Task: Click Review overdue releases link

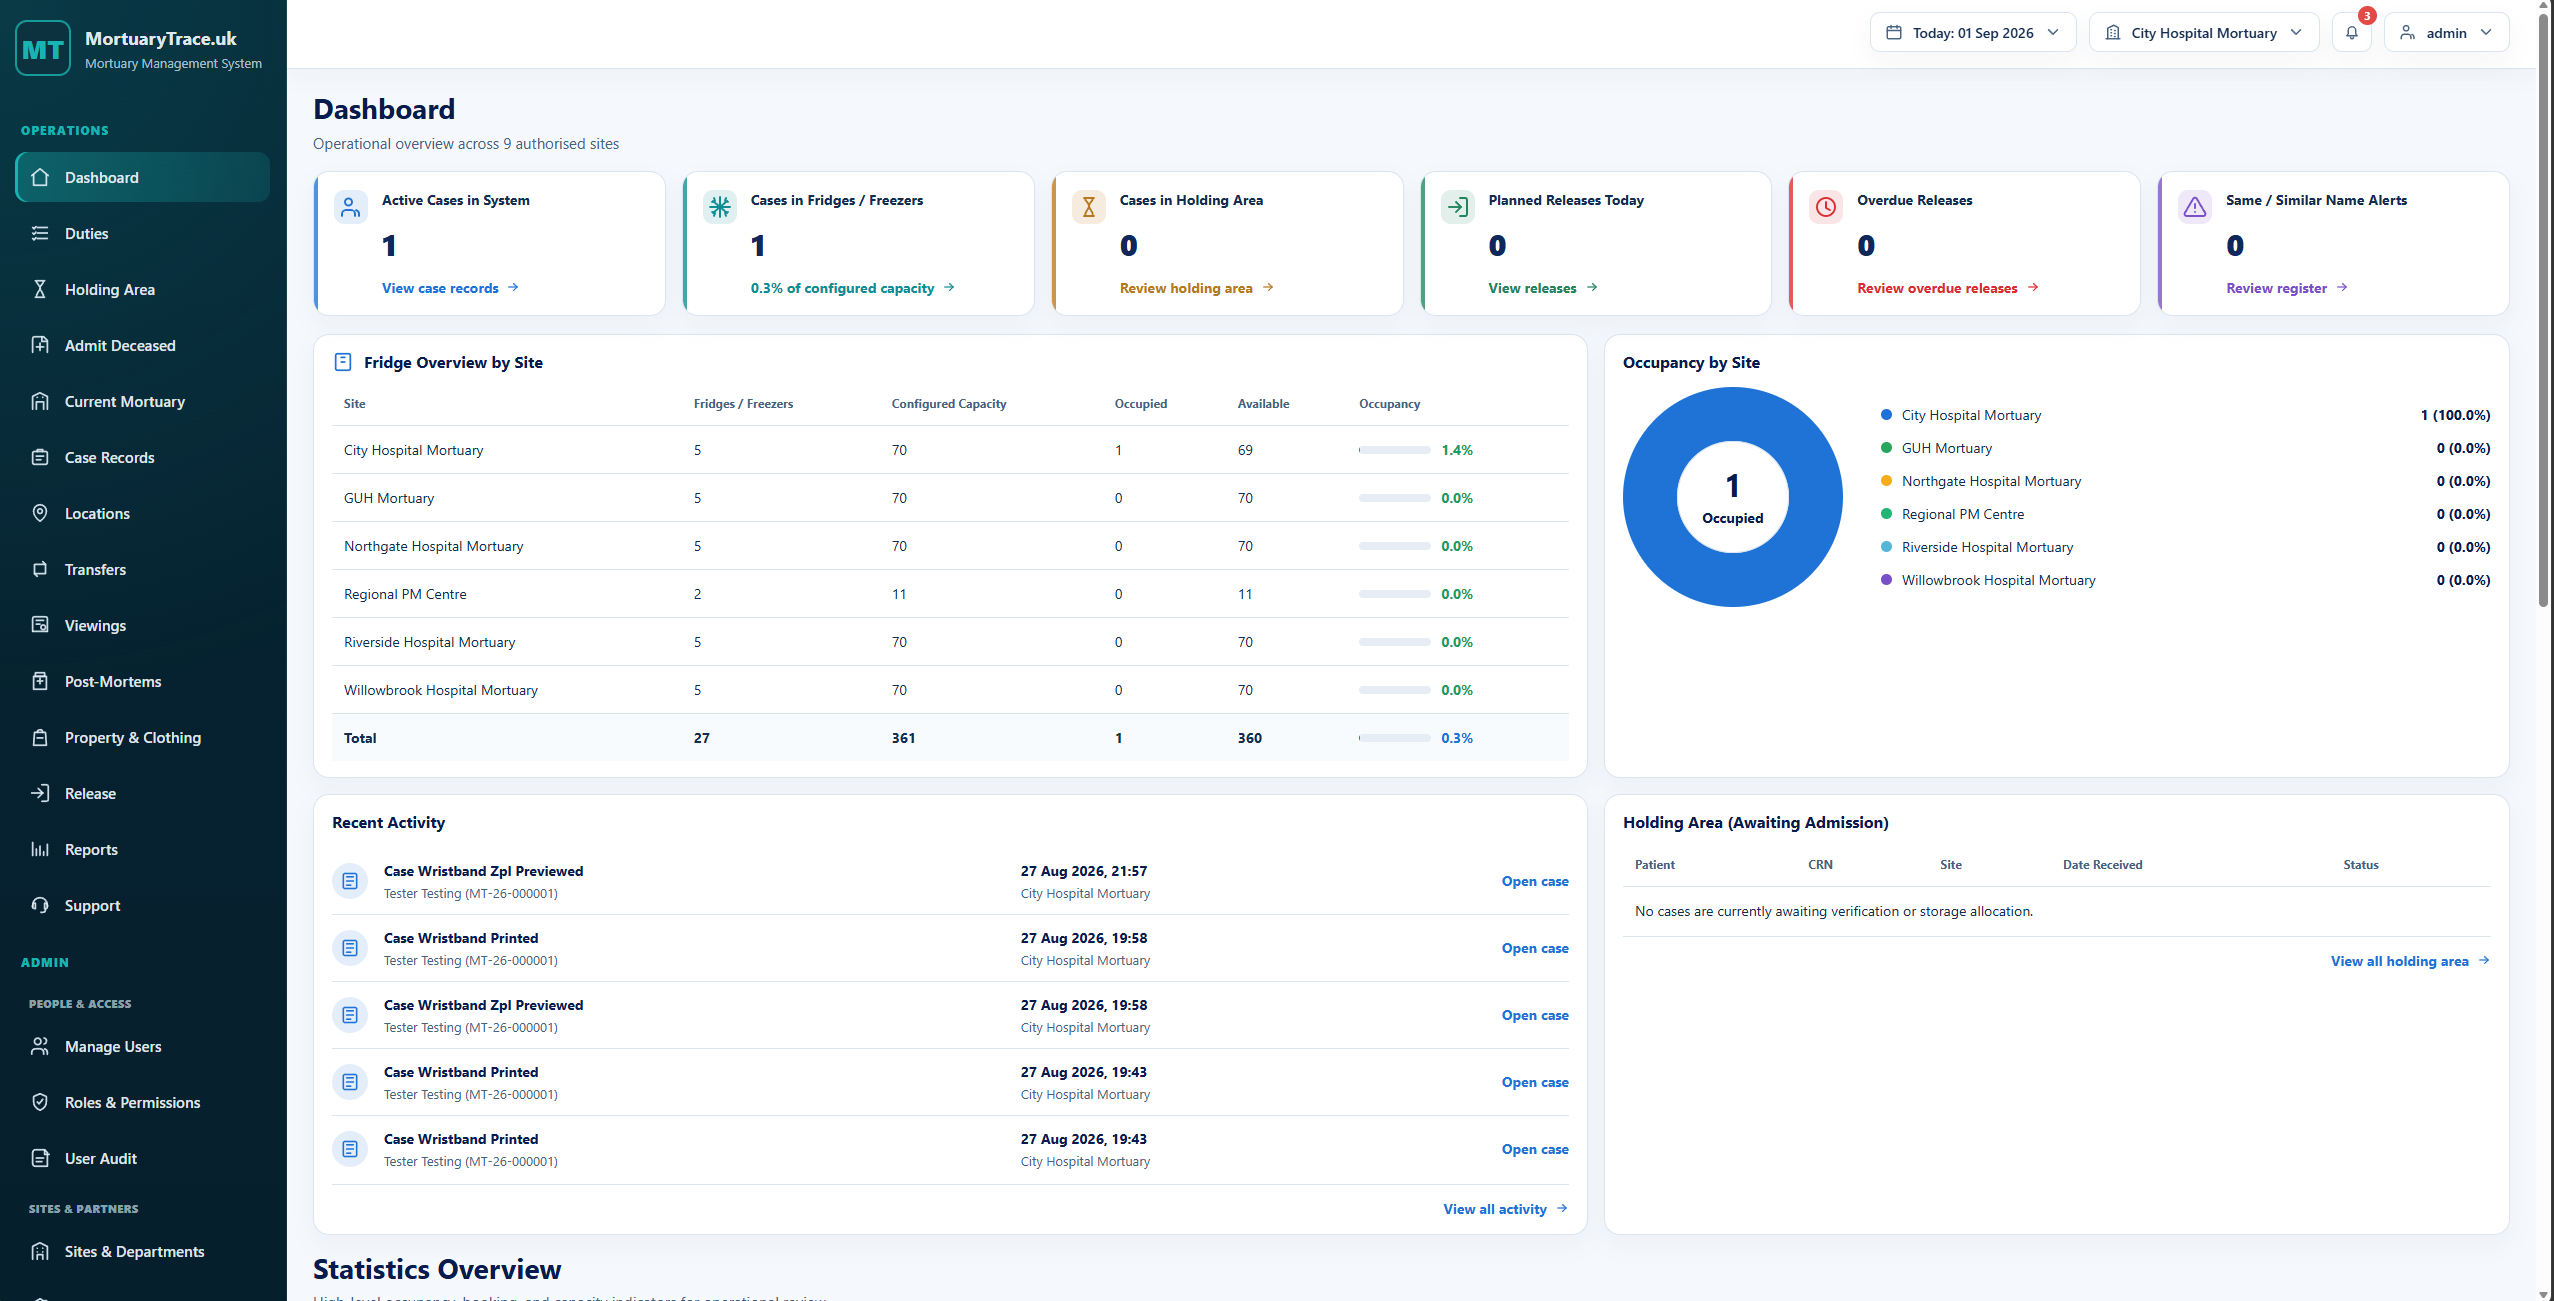Action: [1947, 288]
